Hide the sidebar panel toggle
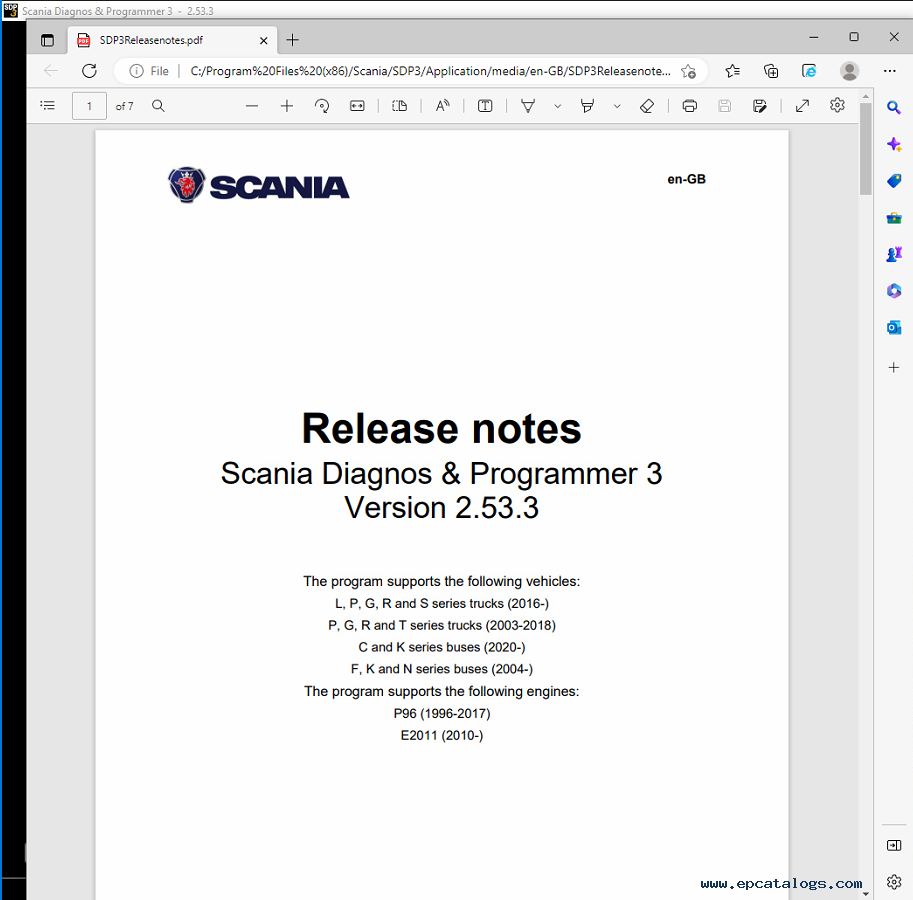This screenshot has height=900, width=913. (894, 845)
